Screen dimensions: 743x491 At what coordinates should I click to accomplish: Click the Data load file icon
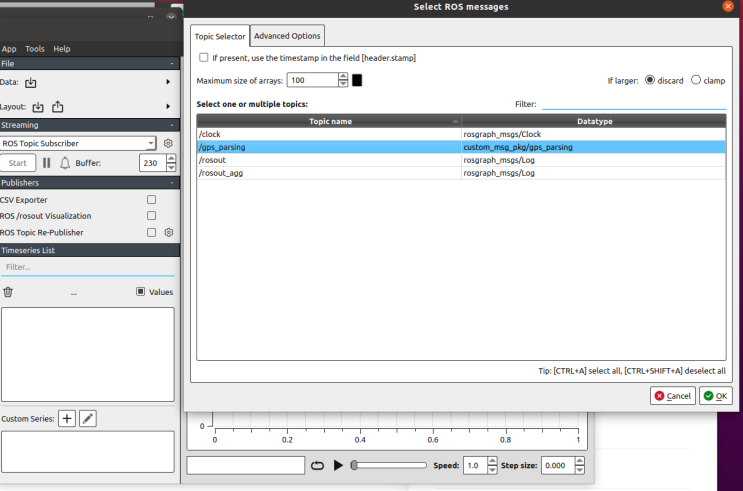(31, 82)
